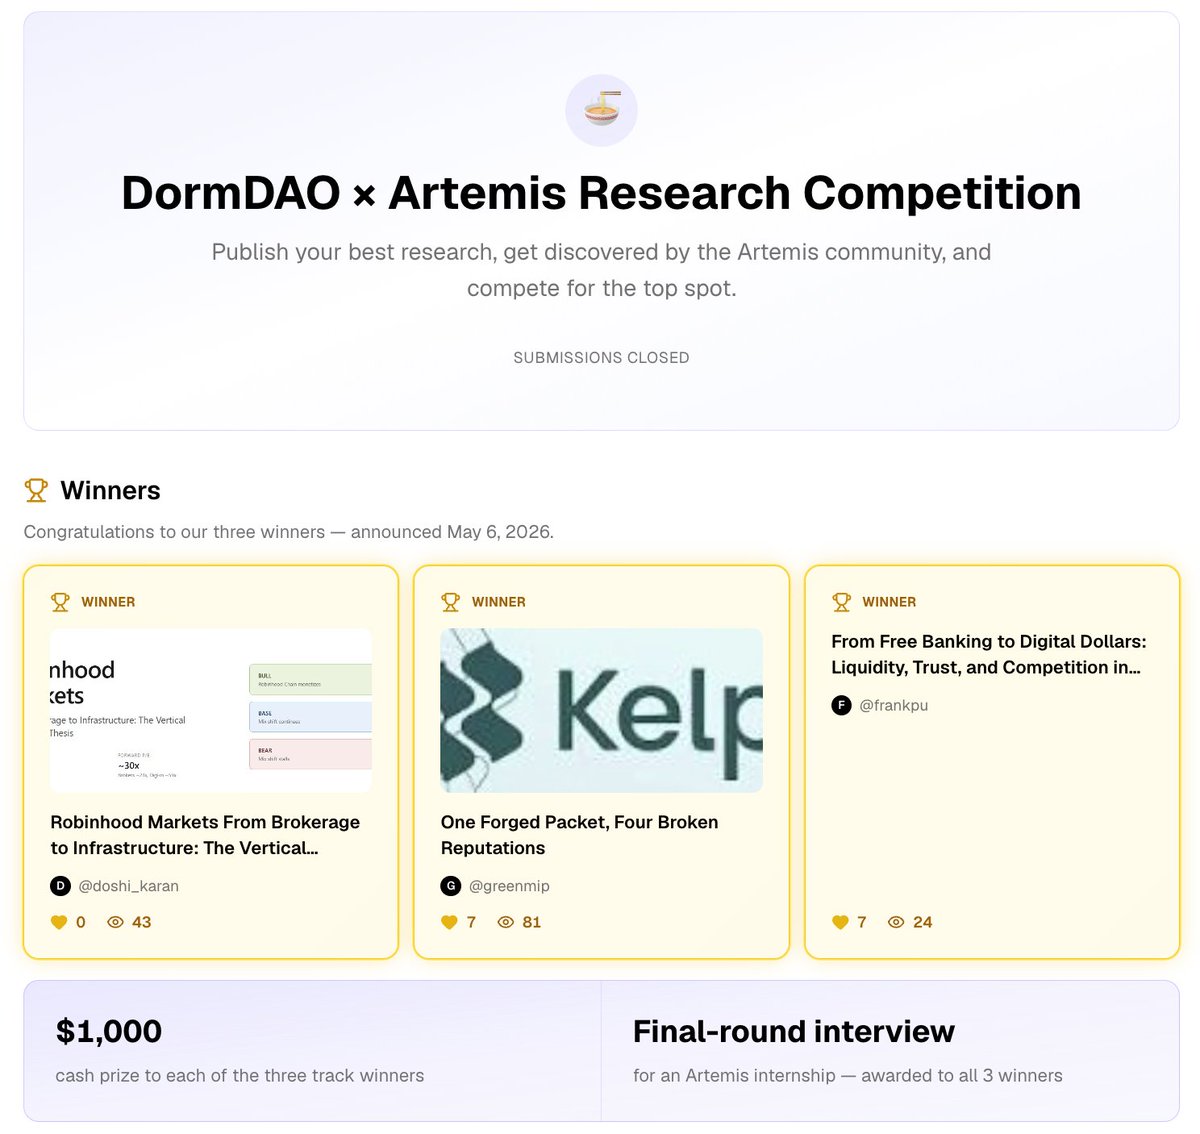Visit the @greenmip author profile
The width and height of the screenshot is (1200, 1134).
(x=509, y=886)
